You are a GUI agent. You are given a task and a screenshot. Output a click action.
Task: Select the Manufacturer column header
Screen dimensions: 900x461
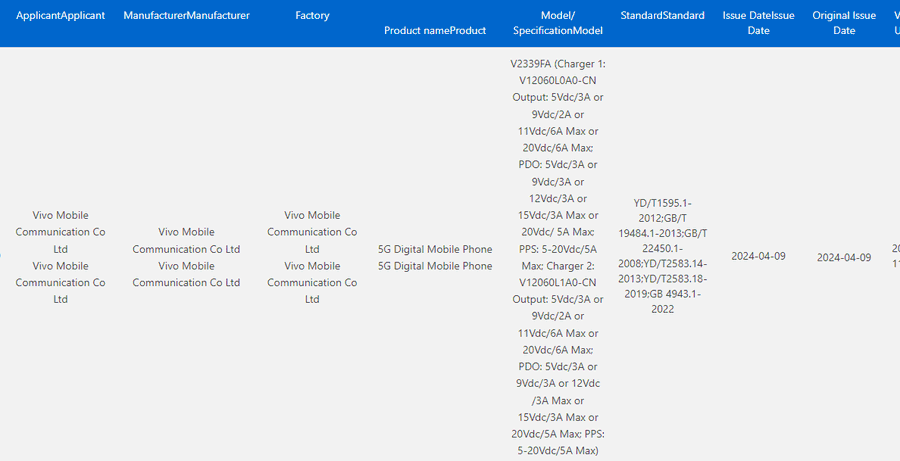click(x=186, y=16)
